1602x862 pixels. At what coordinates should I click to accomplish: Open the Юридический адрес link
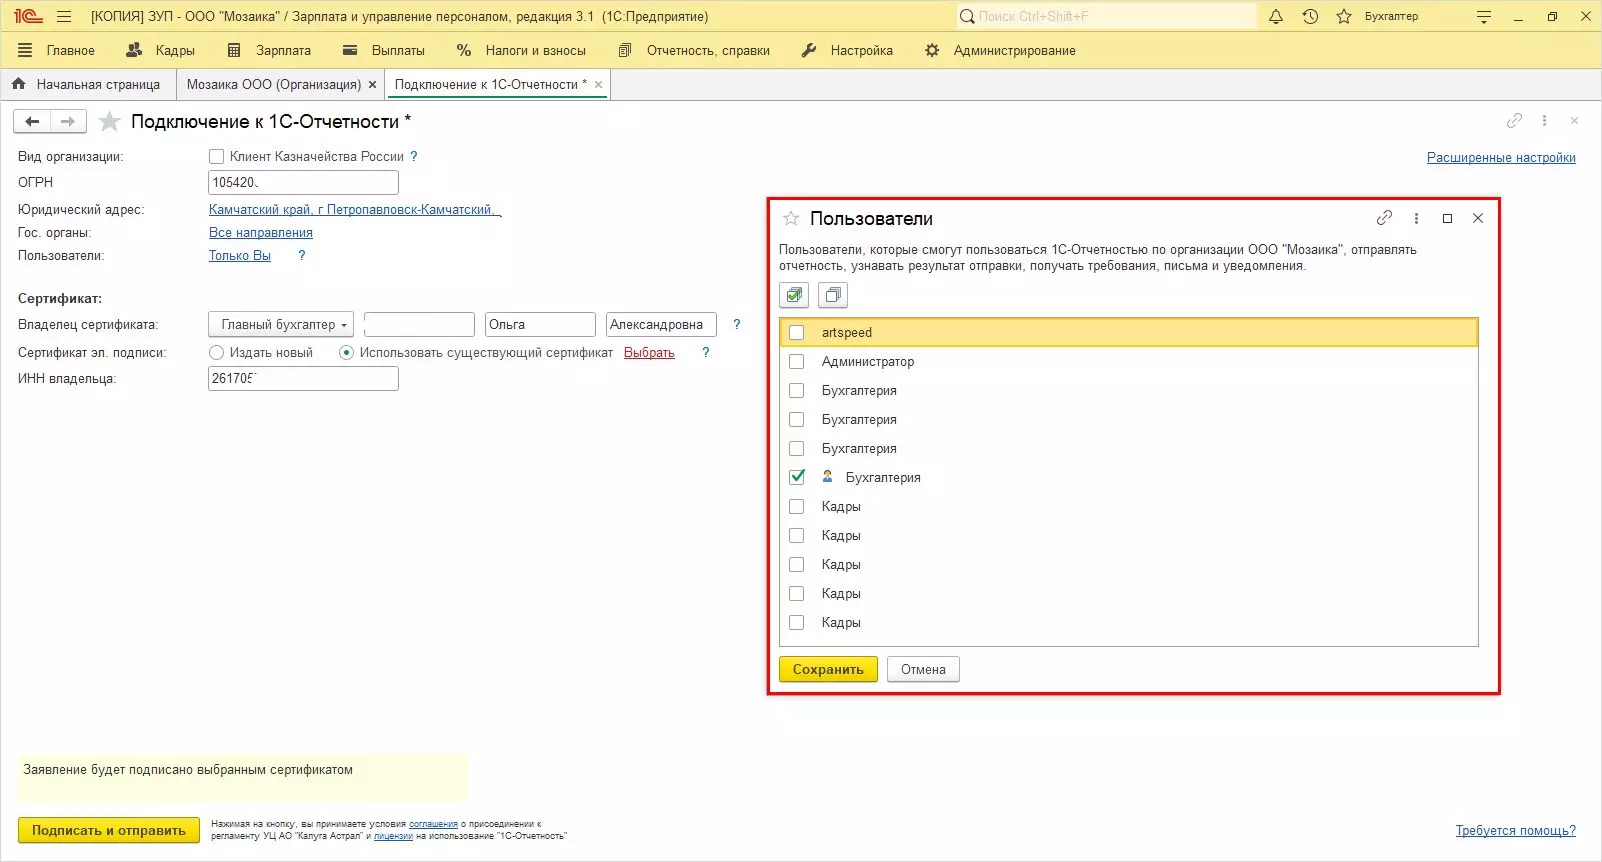click(x=355, y=209)
